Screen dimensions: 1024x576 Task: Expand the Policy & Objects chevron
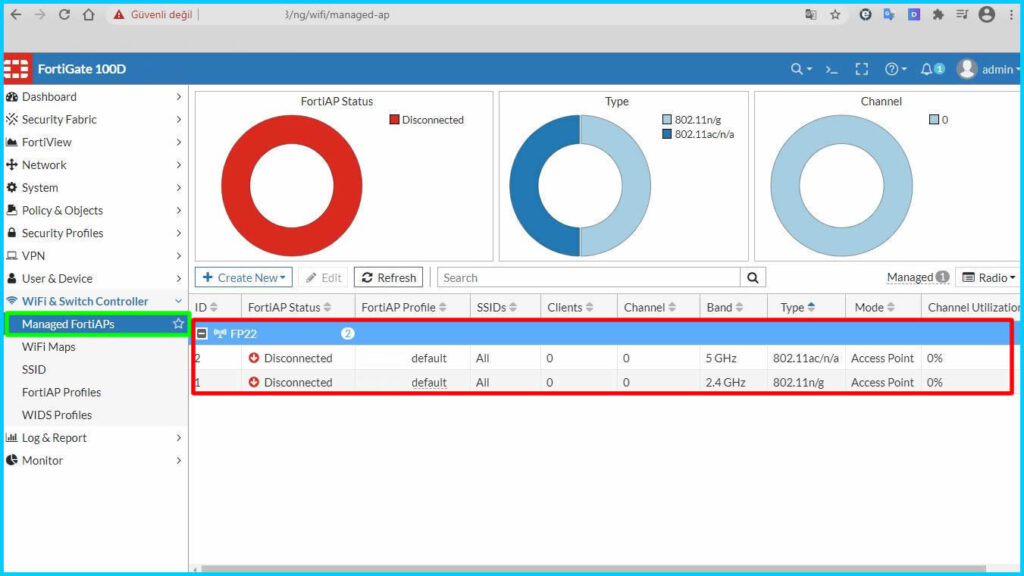pyautogui.click(x=178, y=210)
